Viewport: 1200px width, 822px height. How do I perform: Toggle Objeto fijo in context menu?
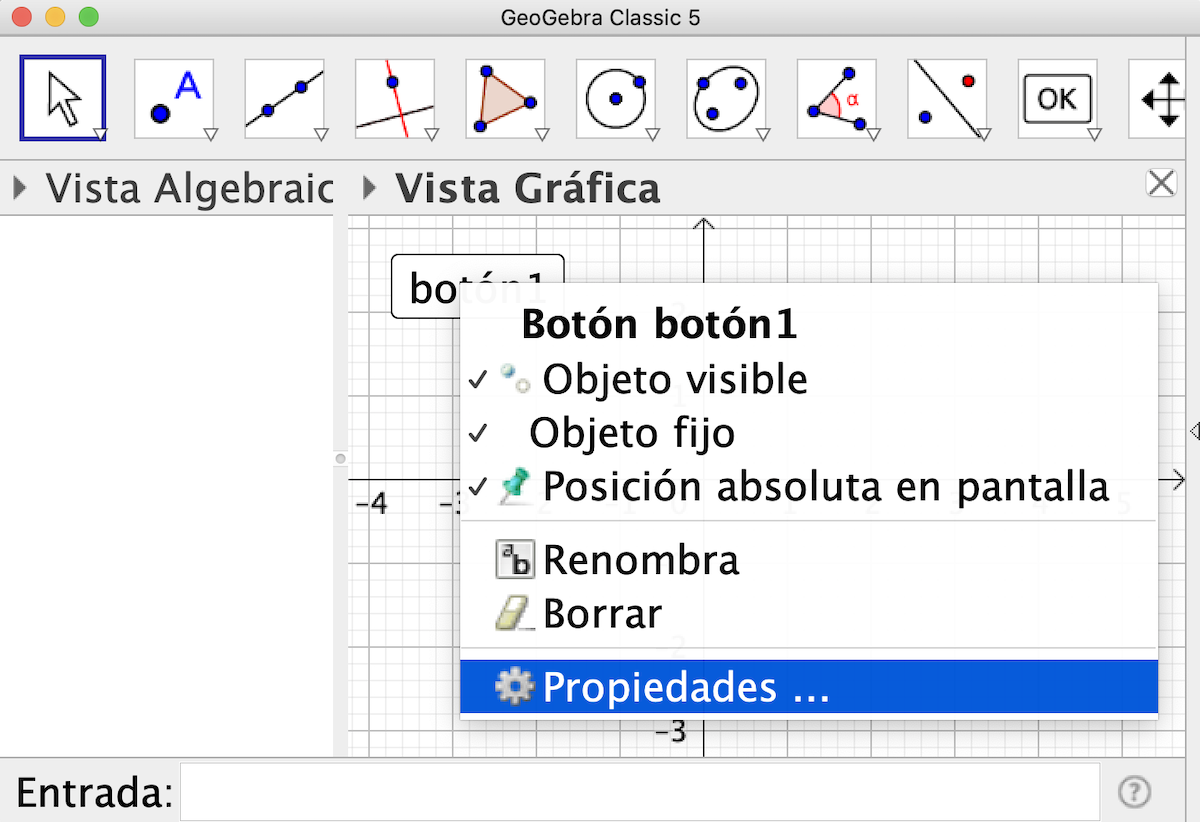point(808,433)
